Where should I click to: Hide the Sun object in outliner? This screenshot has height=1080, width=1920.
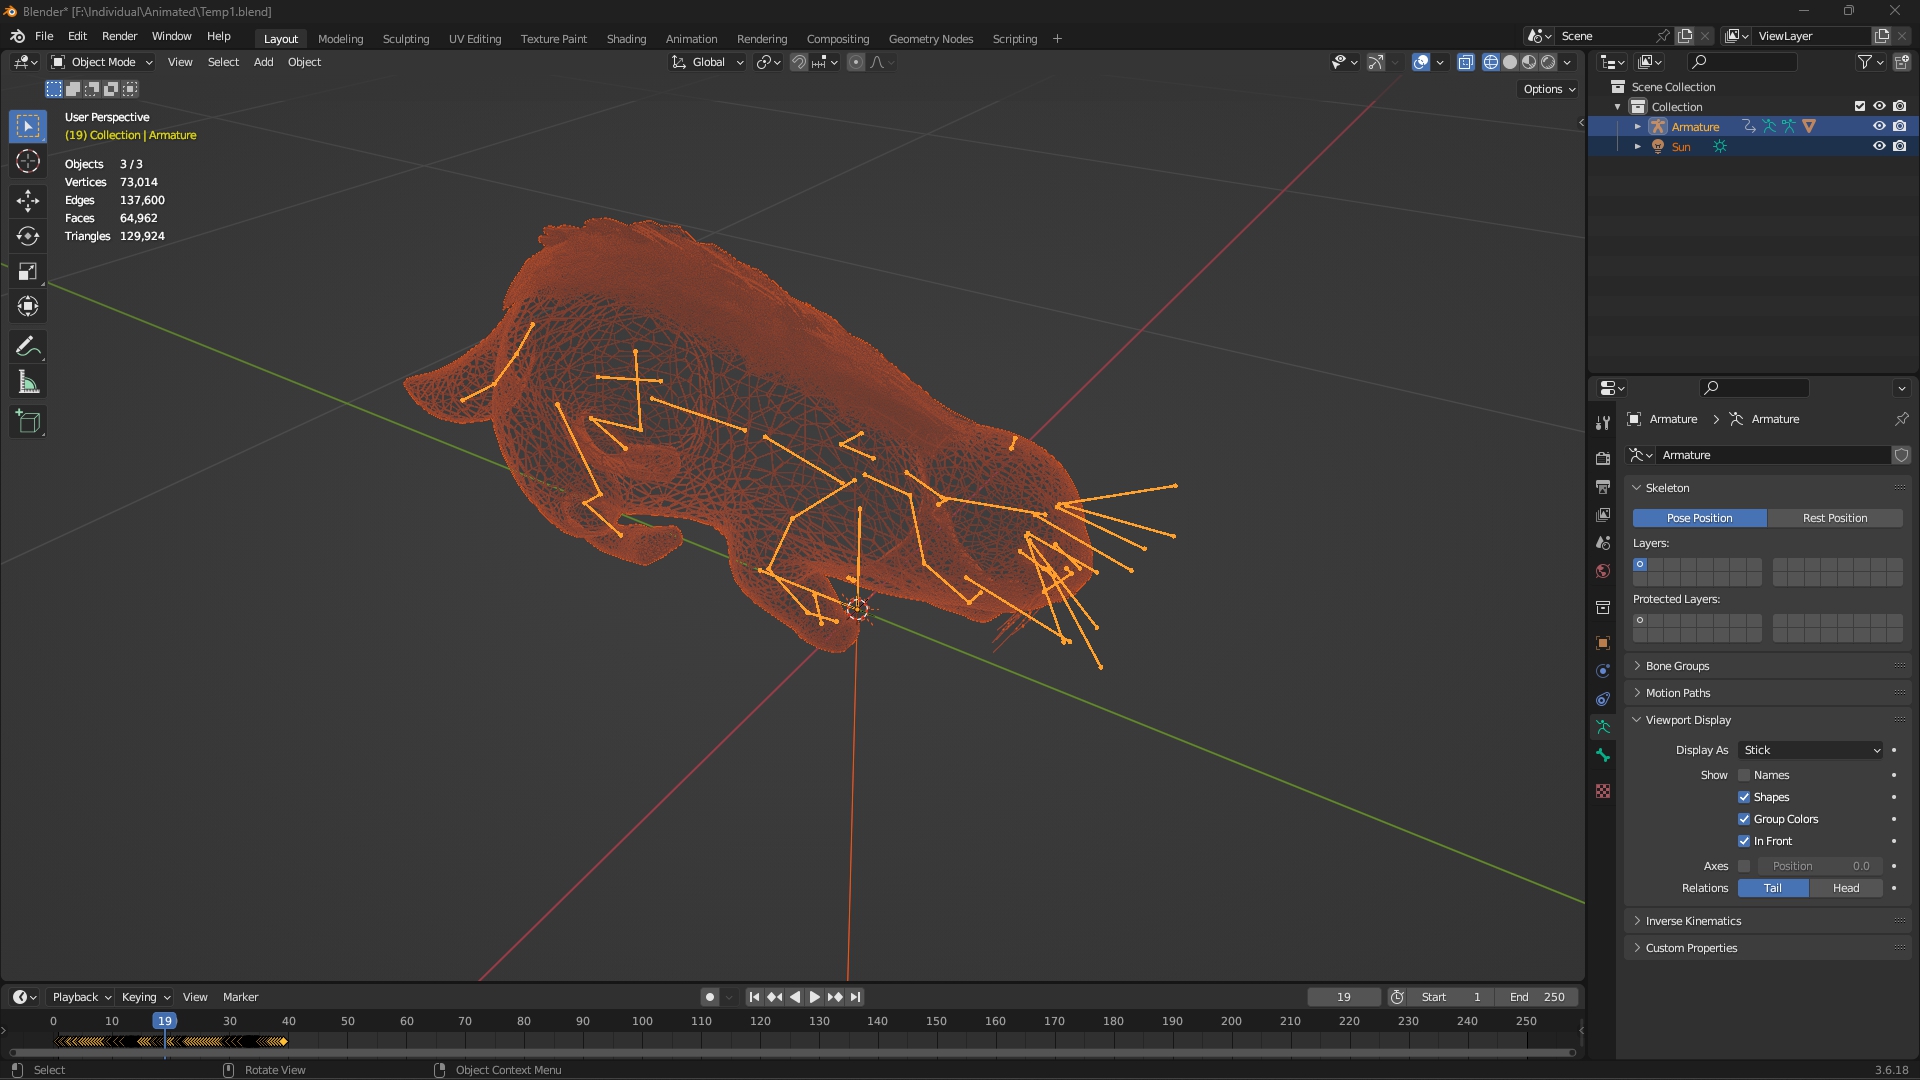pos(1879,146)
